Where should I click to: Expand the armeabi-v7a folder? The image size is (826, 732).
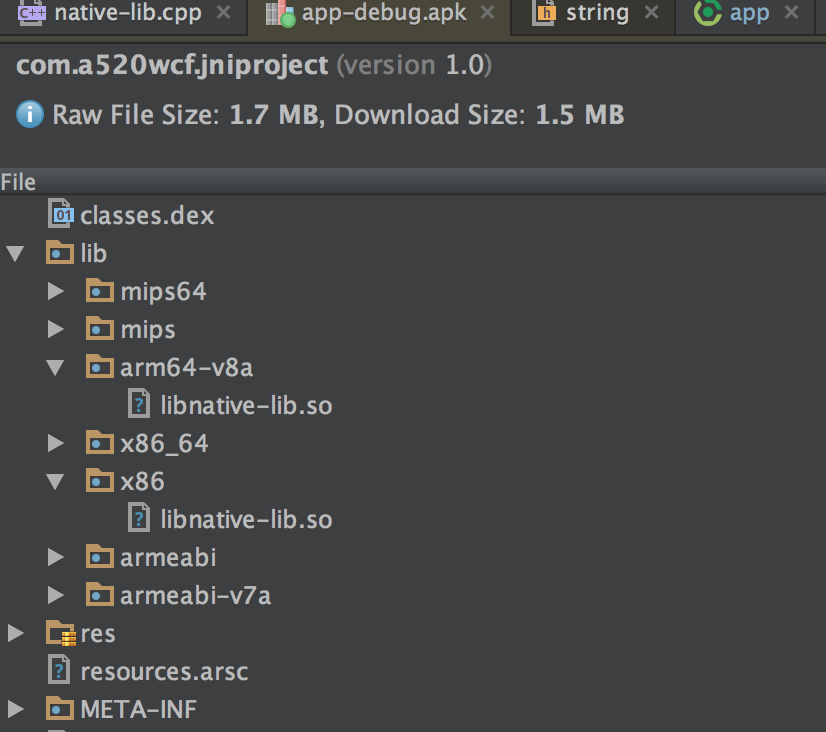click(x=56, y=596)
